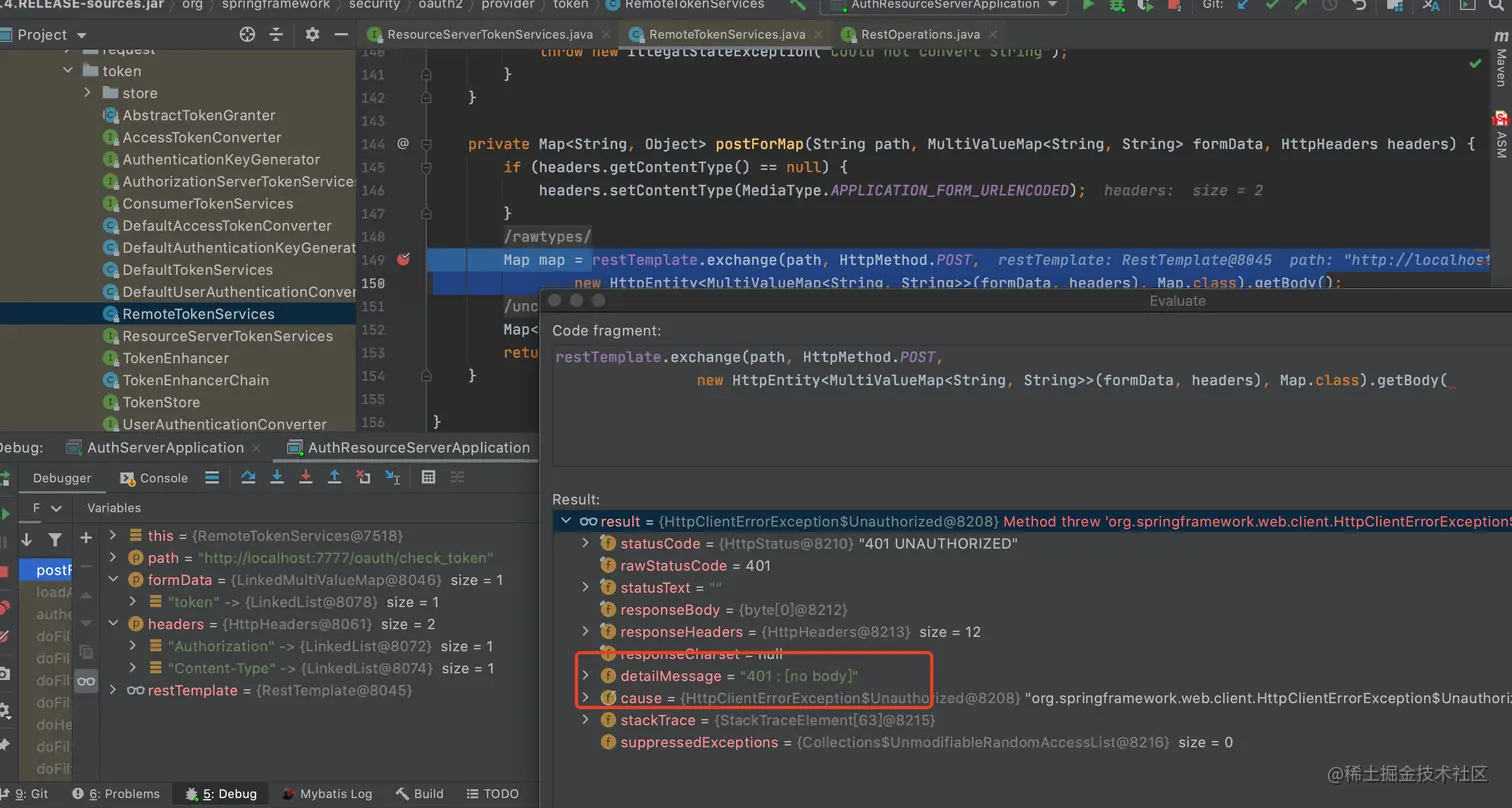Expand the "this" variable node
1512x808 pixels.
pyautogui.click(x=113, y=536)
